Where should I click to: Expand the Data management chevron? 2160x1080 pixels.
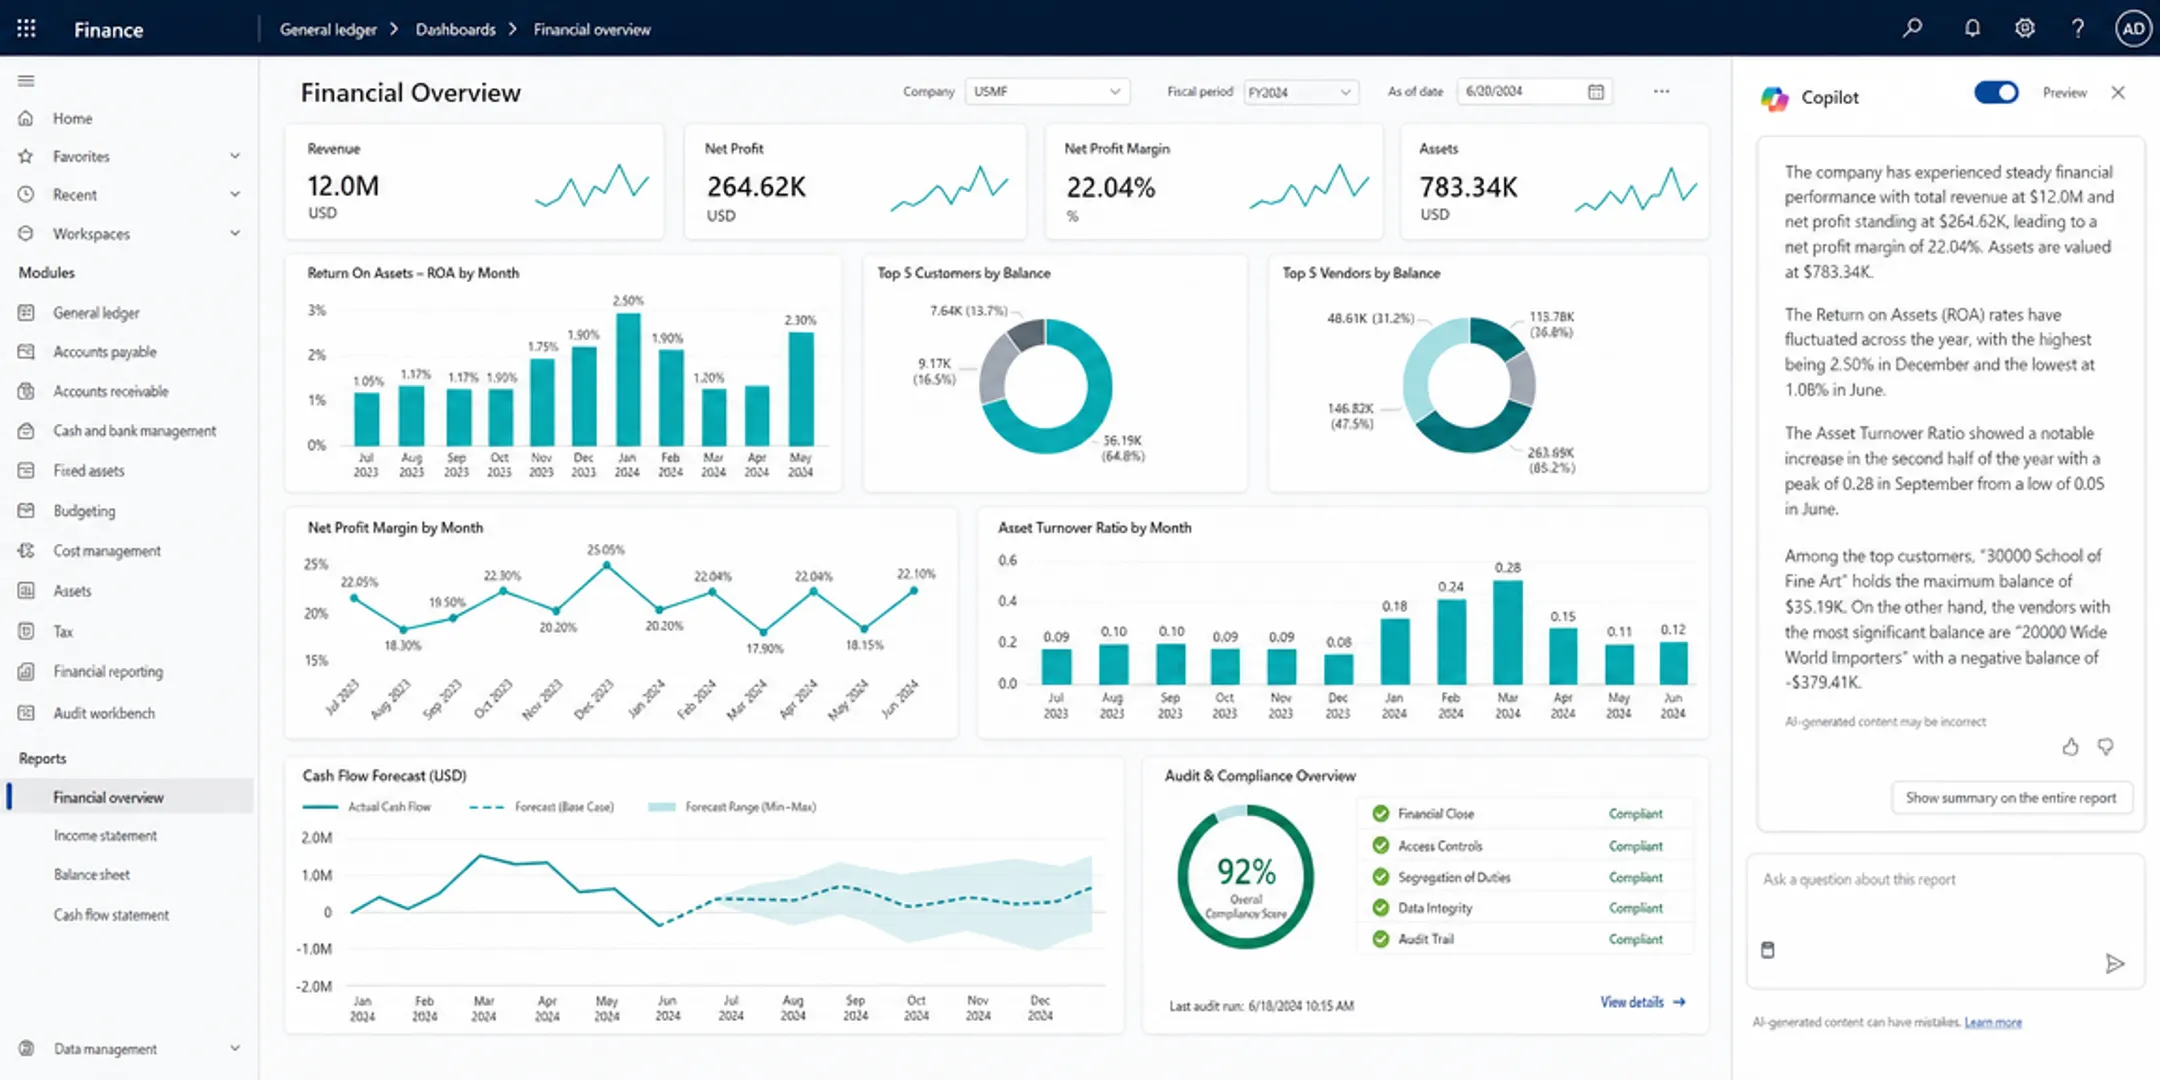tap(235, 1048)
